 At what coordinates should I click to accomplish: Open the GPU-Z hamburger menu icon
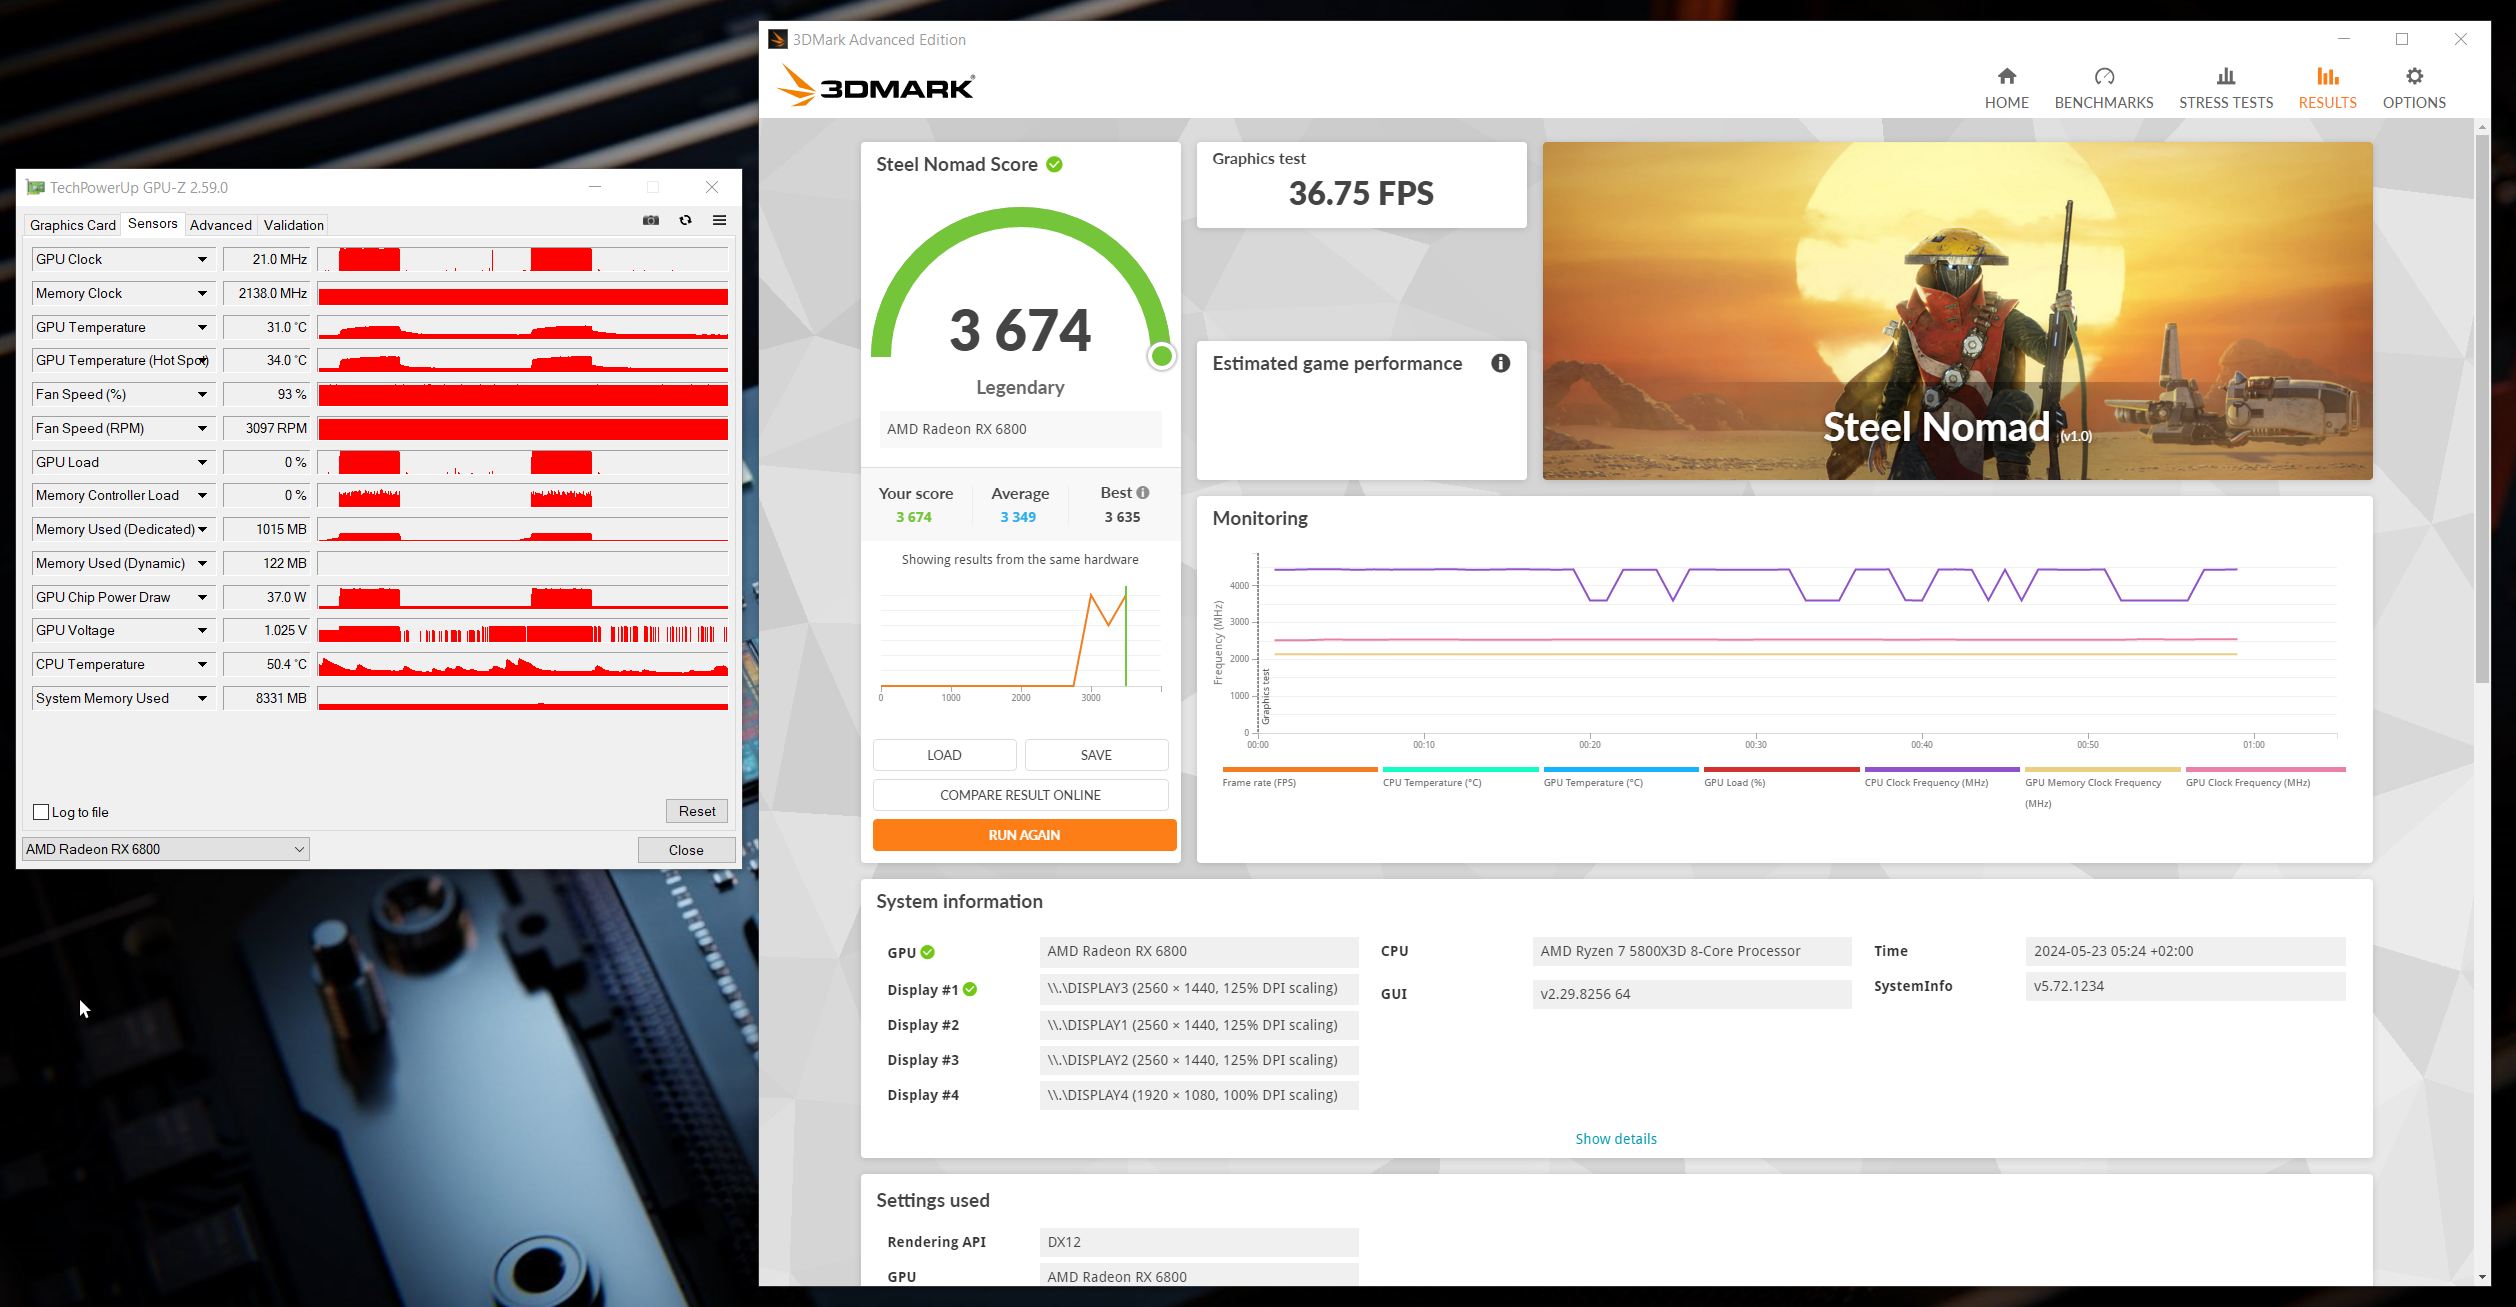coord(719,220)
